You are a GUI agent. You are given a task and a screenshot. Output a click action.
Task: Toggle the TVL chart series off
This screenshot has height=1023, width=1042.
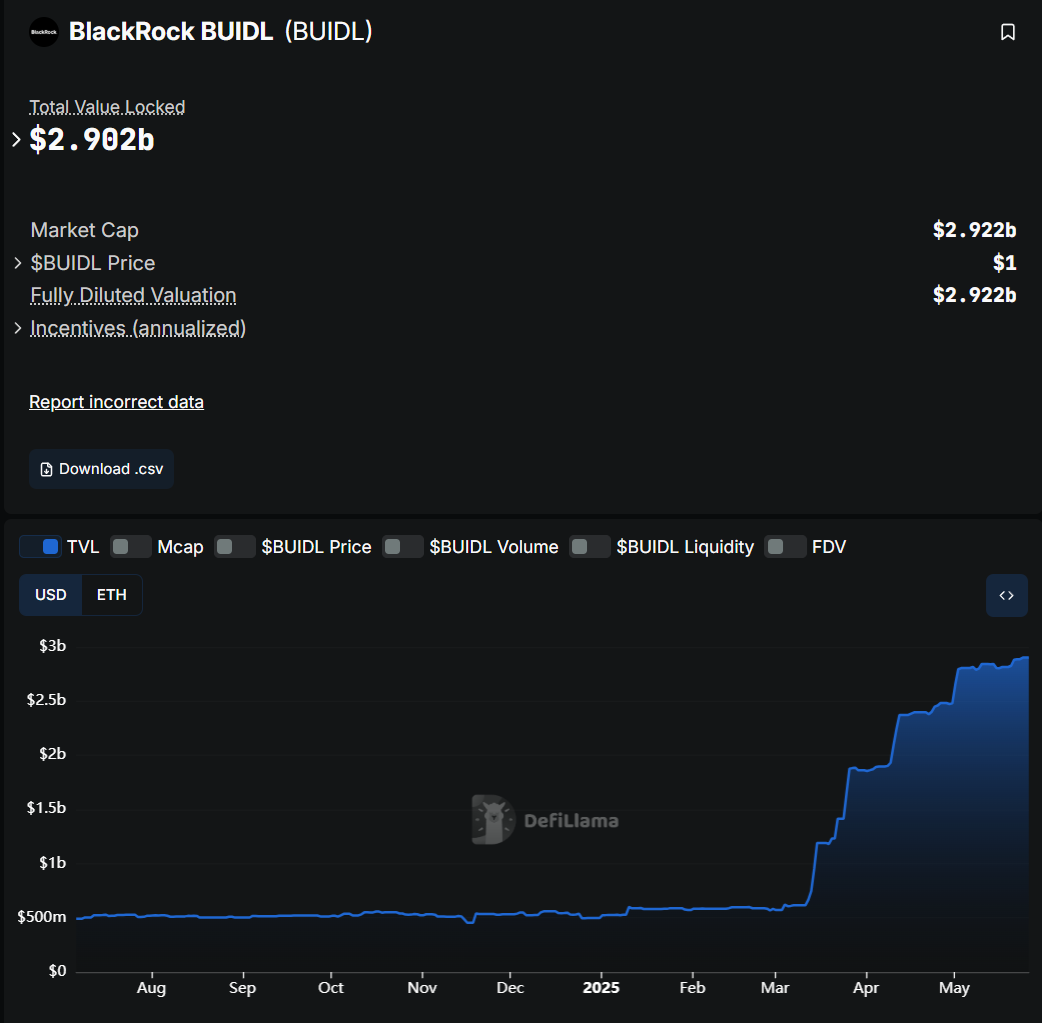(41, 547)
